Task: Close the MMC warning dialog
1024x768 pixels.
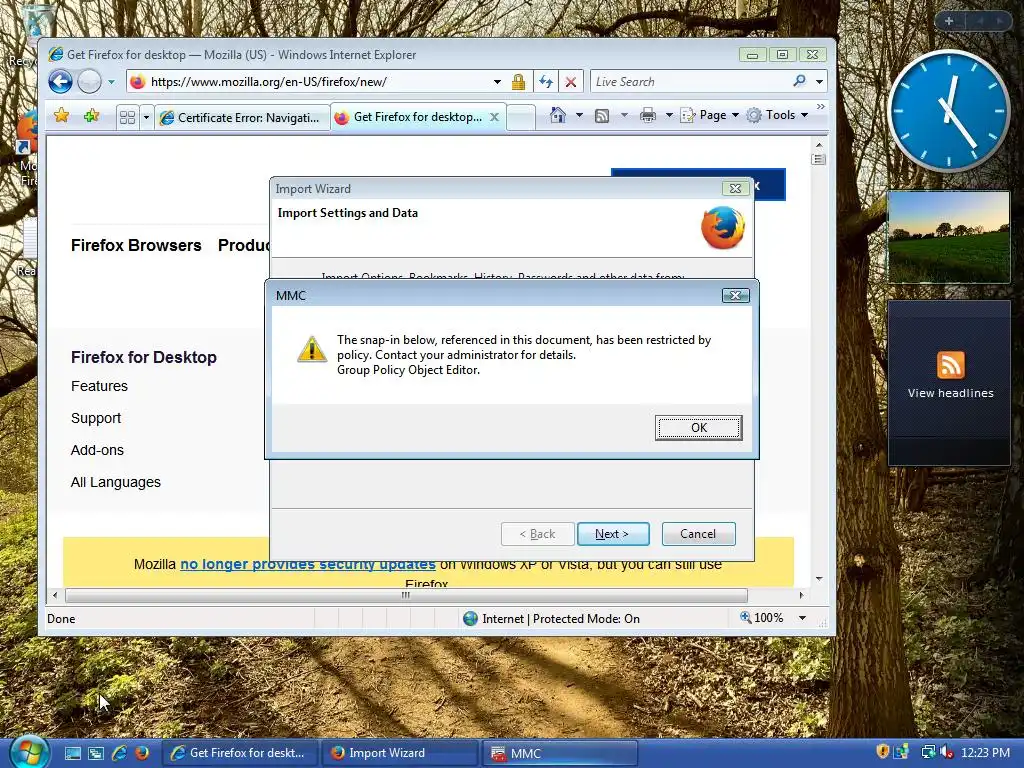Action: click(x=735, y=295)
